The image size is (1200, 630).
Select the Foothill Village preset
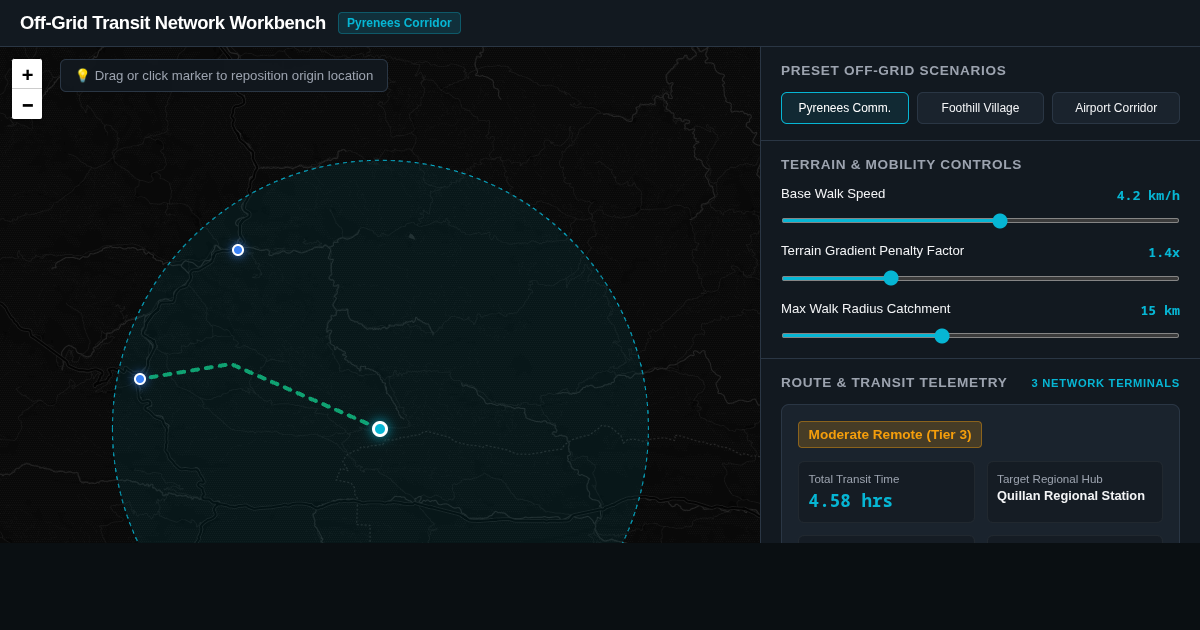(x=980, y=108)
